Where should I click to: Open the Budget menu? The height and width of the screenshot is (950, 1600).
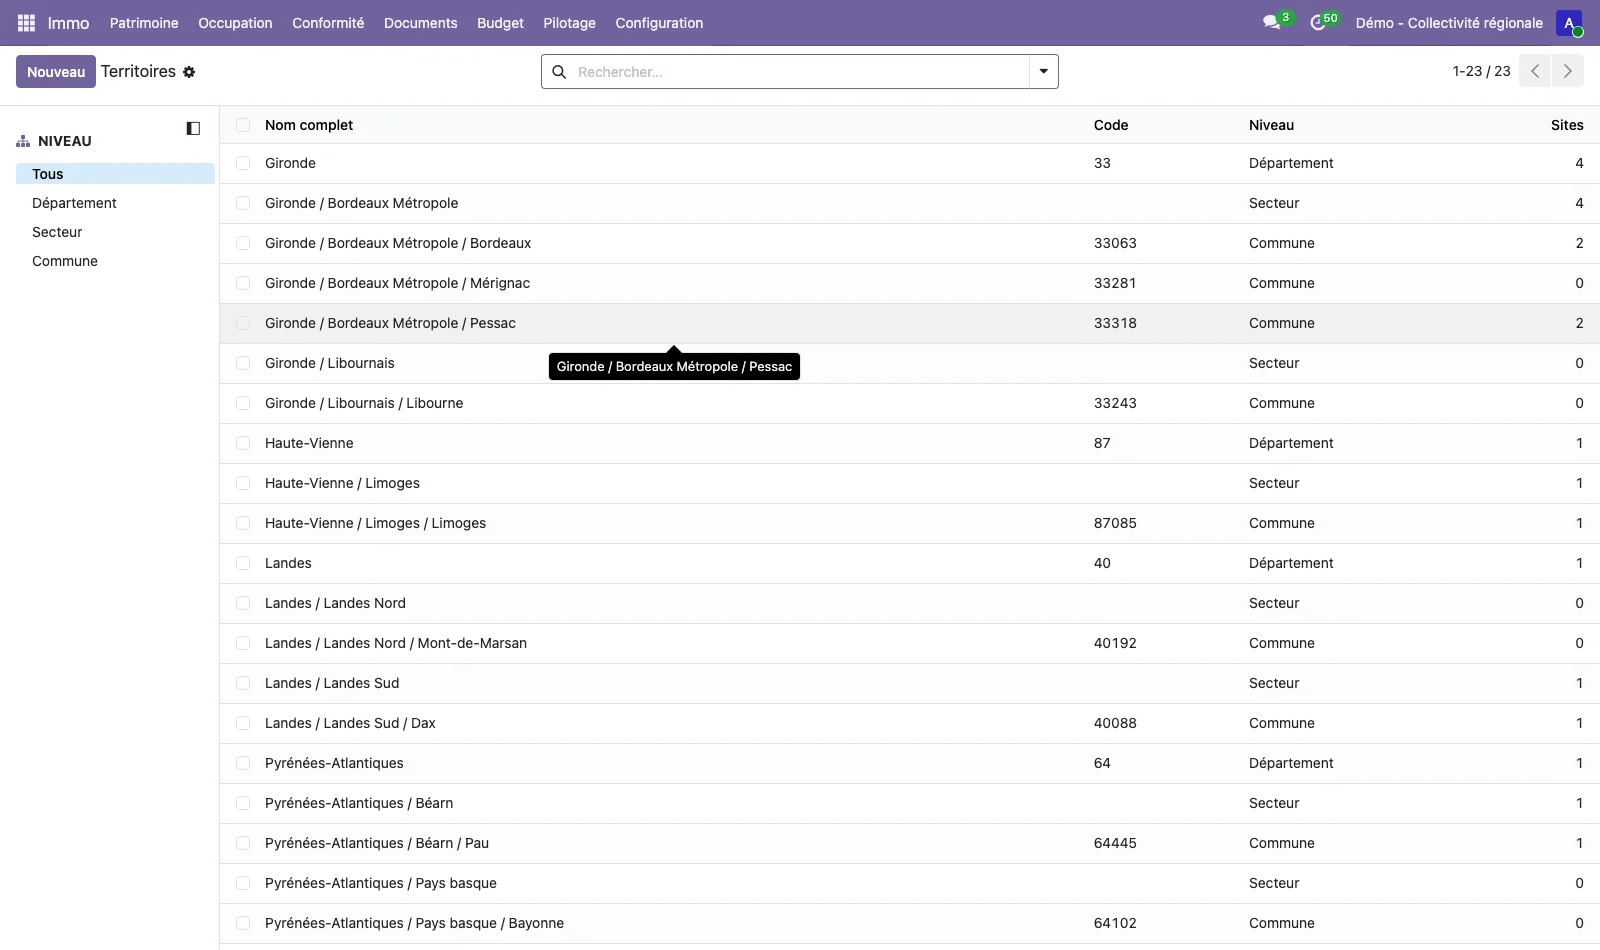tap(500, 23)
